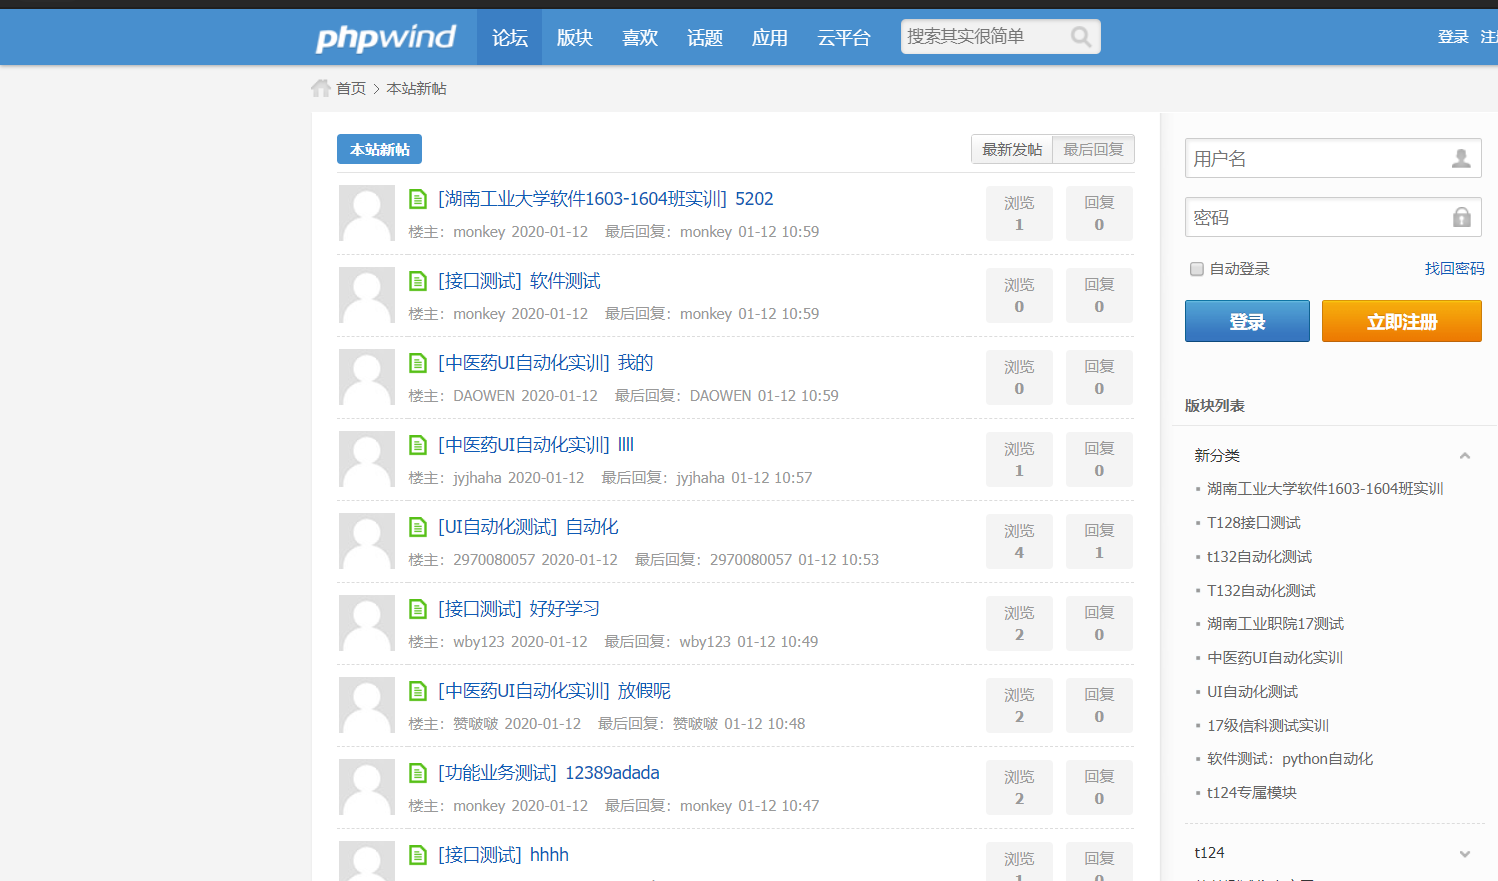This screenshot has height=881, width=1498.
Task: Click the green post icon beside [接口测试] hhhh
Action: pyautogui.click(x=417, y=854)
